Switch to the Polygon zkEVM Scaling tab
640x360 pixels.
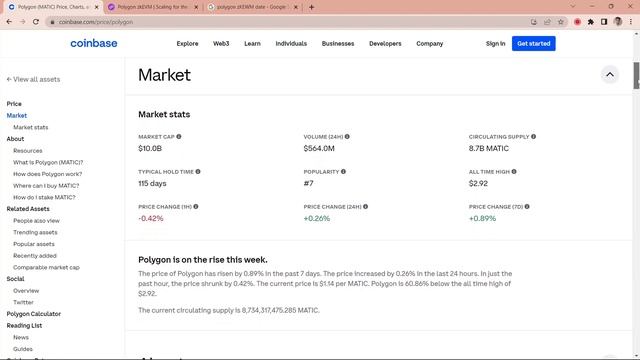point(153,7)
